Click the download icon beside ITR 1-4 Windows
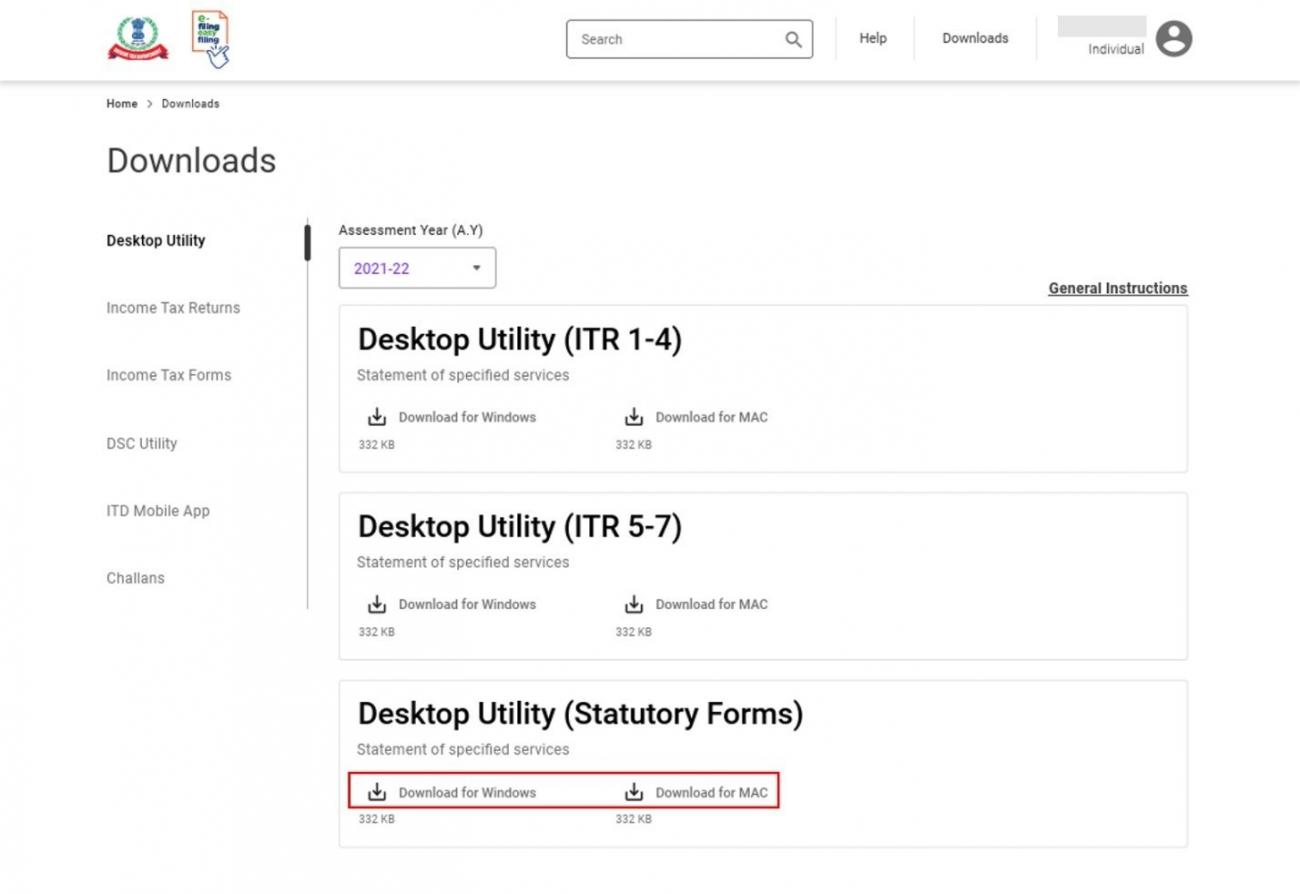Viewport: 1300px width, 894px height. (377, 415)
